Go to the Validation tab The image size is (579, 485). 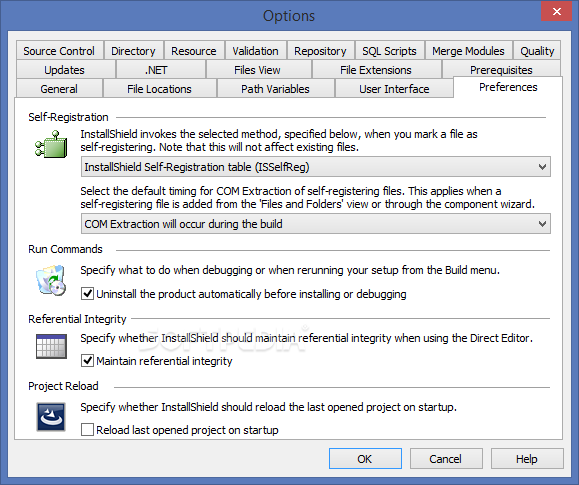pyautogui.click(x=256, y=51)
